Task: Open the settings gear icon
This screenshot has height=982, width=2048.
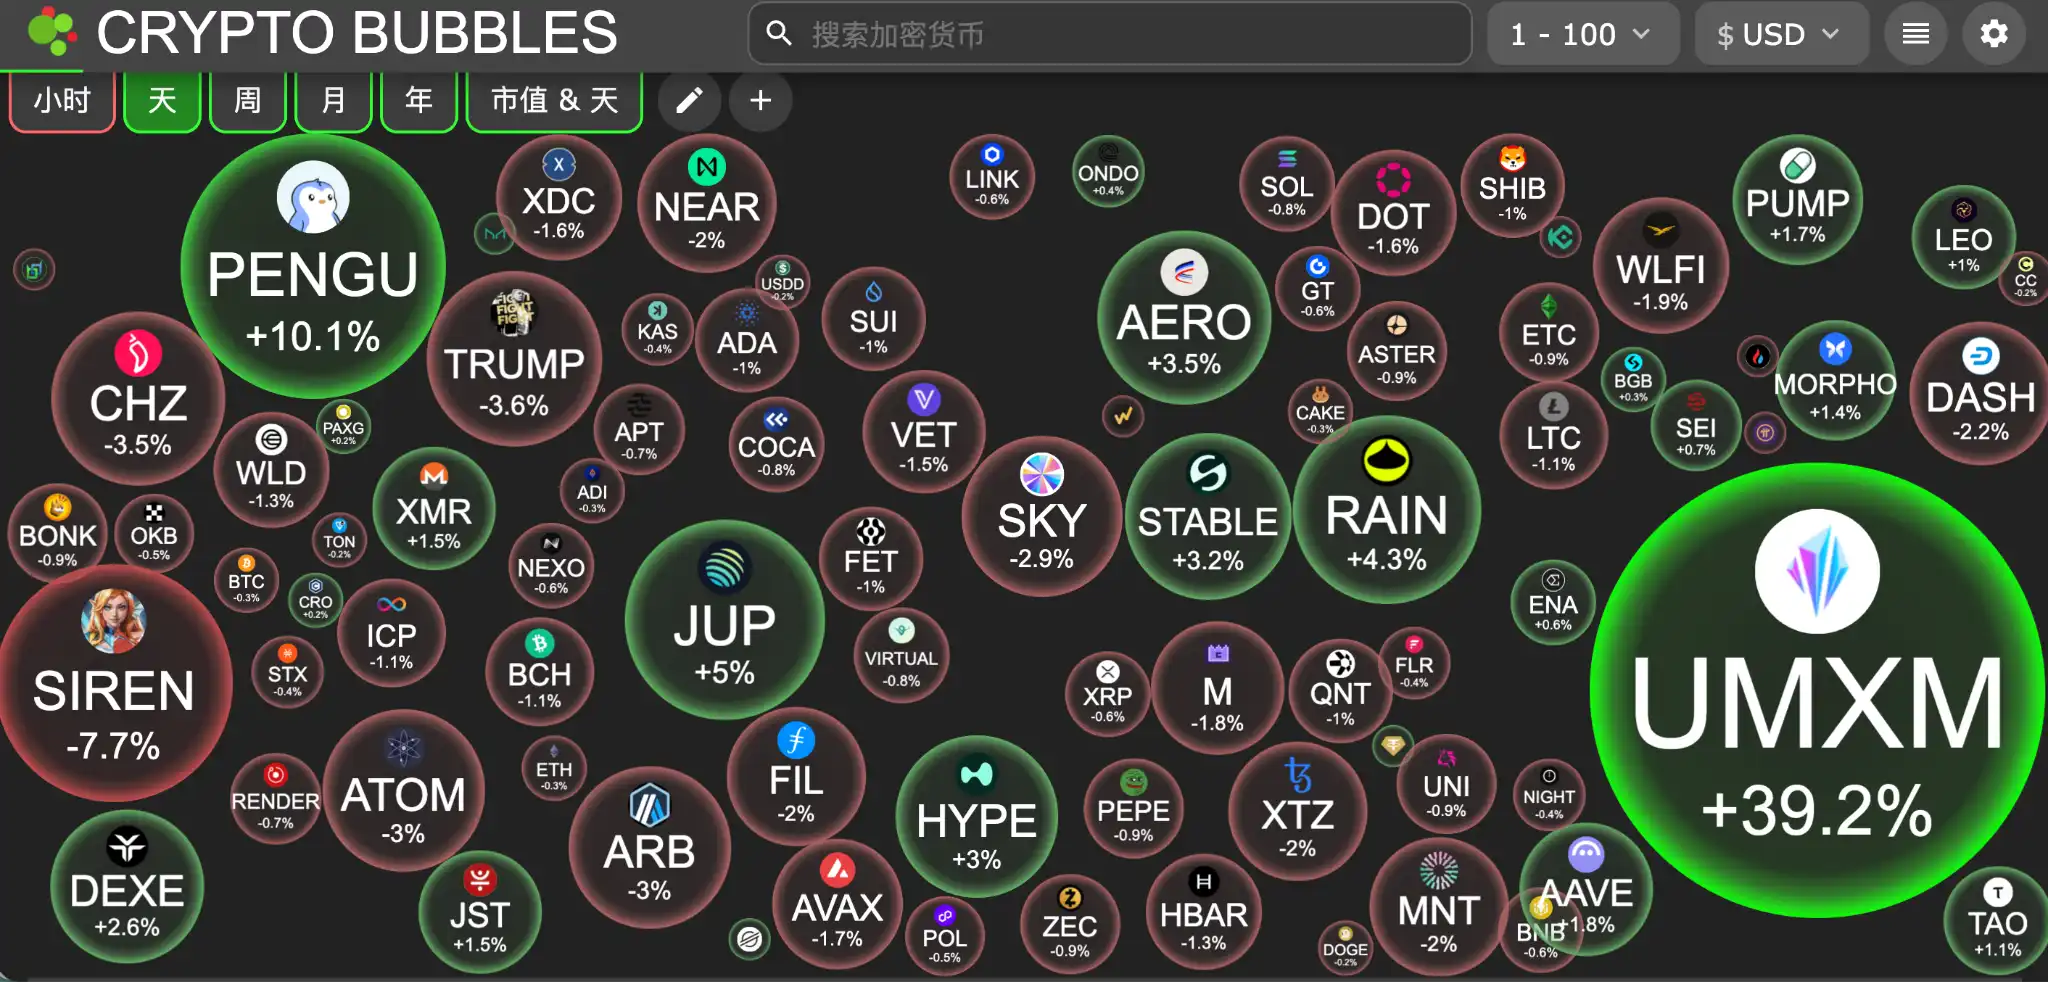Action: (1996, 33)
